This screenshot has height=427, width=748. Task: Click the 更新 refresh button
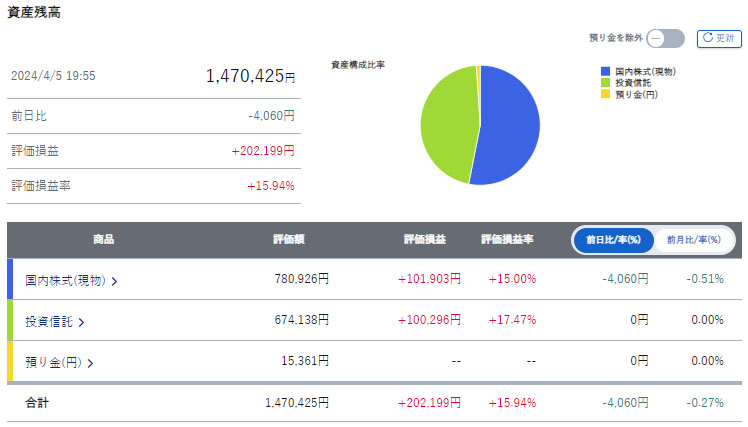(x=719, y=39)
